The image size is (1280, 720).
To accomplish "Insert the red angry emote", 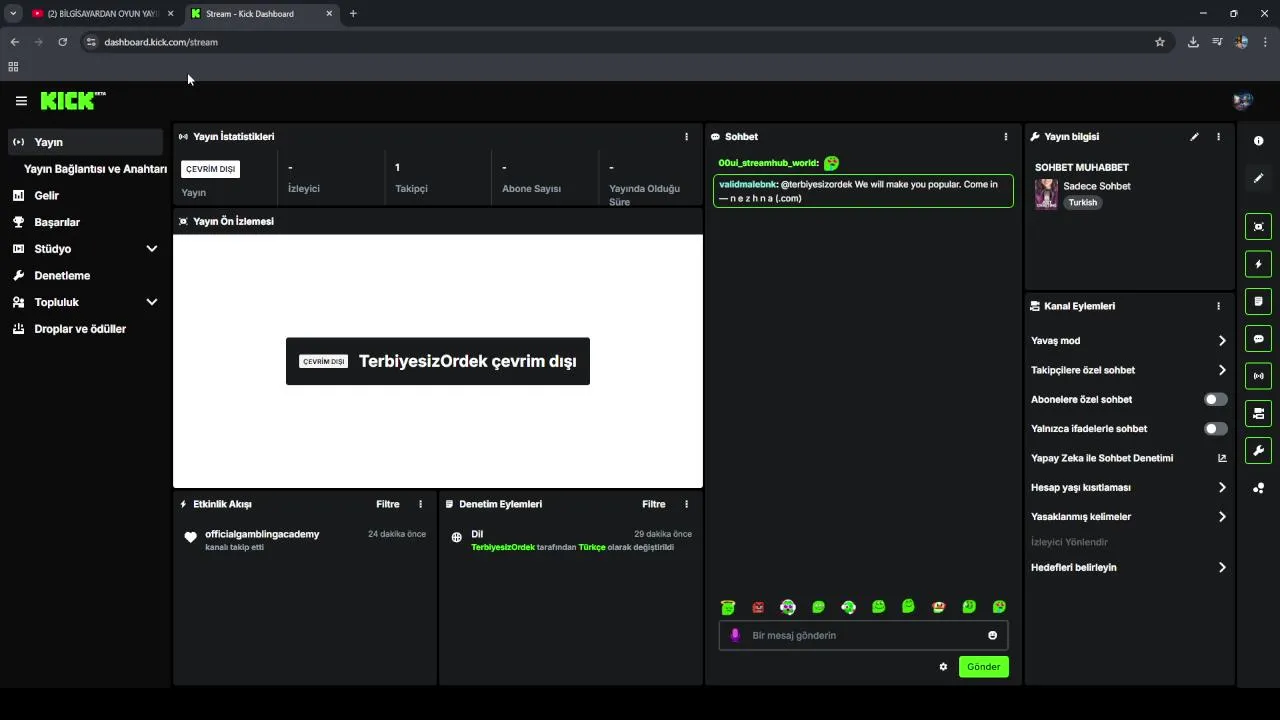I will [758, 607].
